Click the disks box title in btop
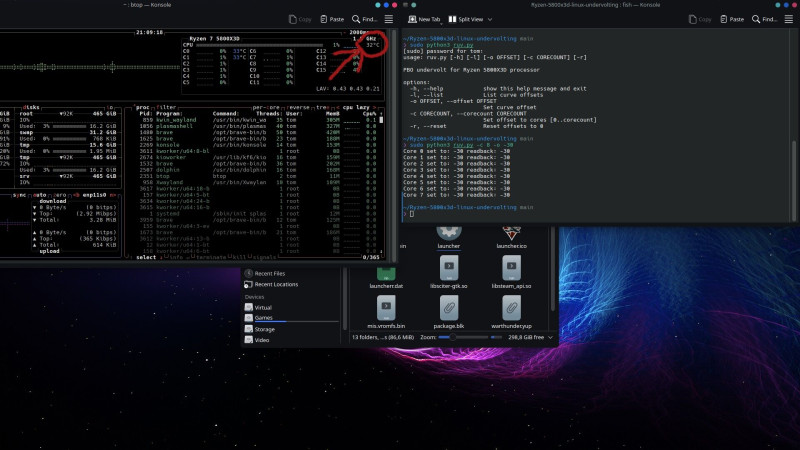Image resolution: width=800 pixels, height=450 pixels. 31,108
